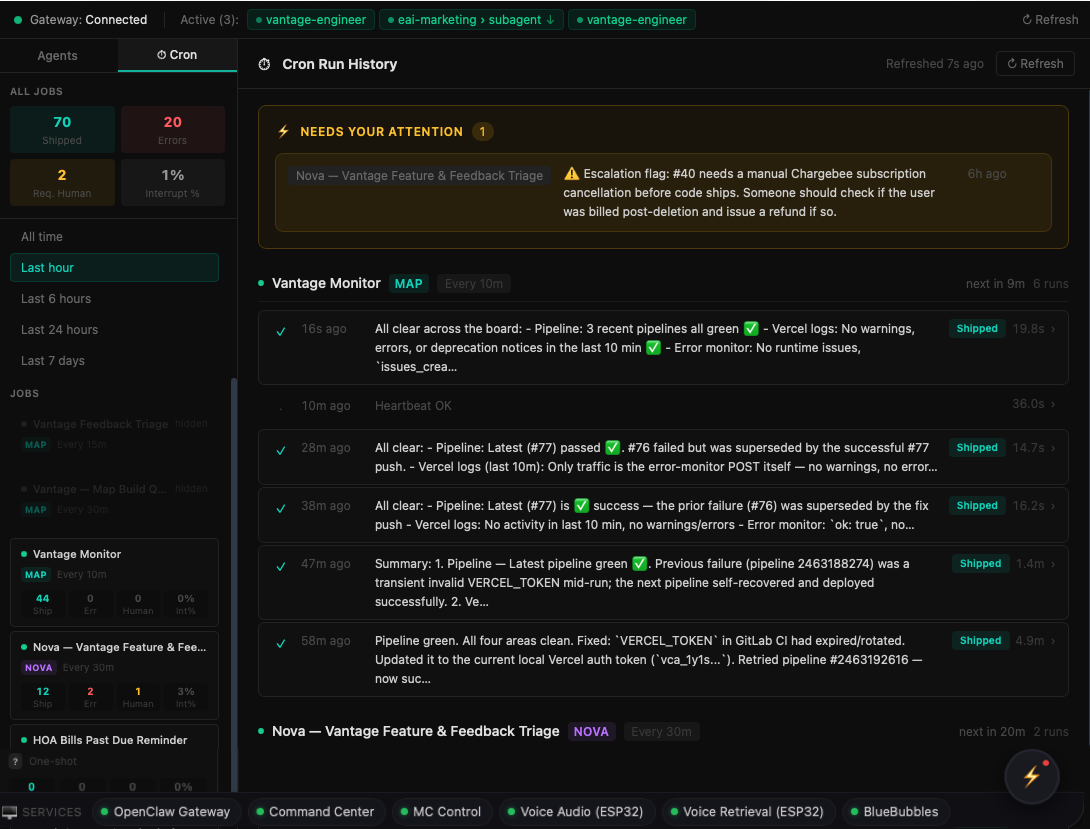This screenshot has height=829, width=1090.
Task: Click the green dot beside Nova Triage heading
Action: pos(261,731)
